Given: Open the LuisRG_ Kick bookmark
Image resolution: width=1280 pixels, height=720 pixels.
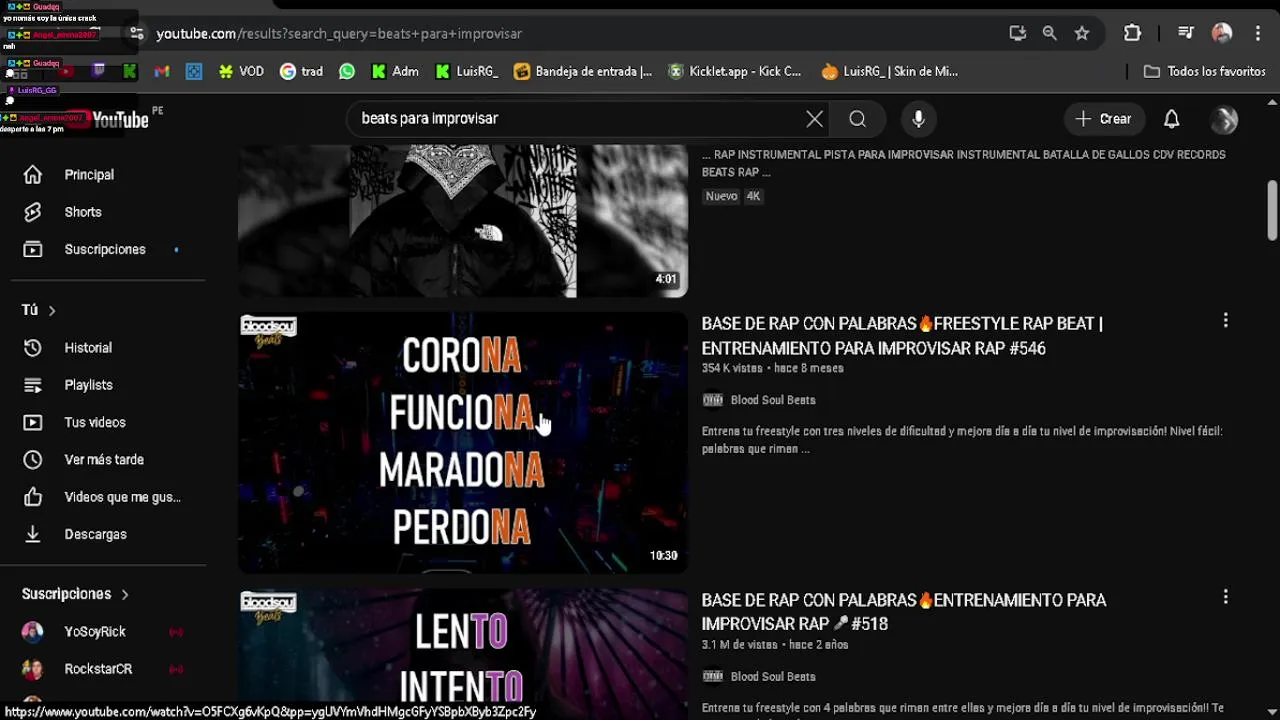Looking at the screenshot, I should coord(466,71).
